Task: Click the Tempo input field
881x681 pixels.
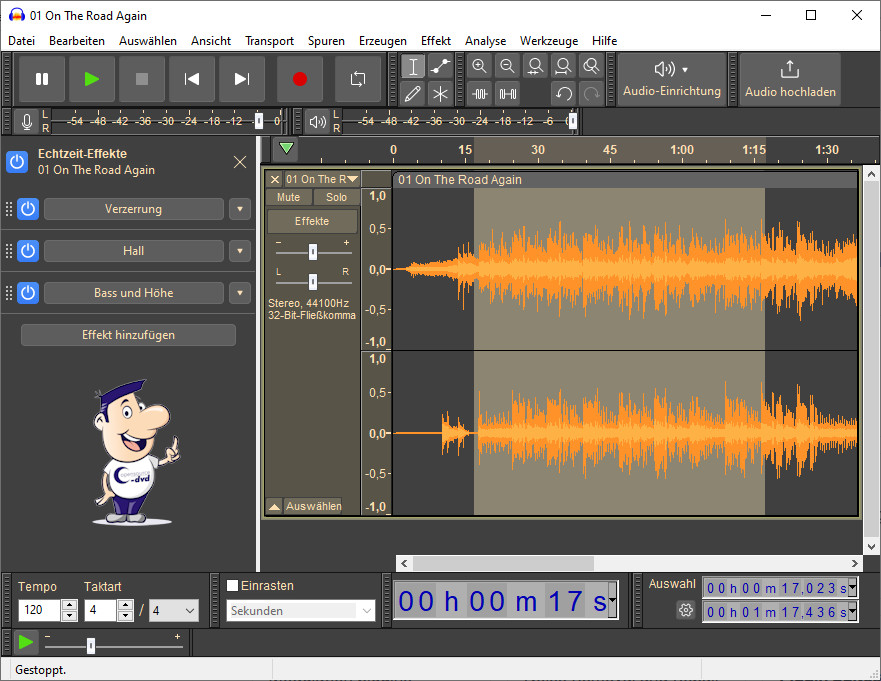Action: 40,611
